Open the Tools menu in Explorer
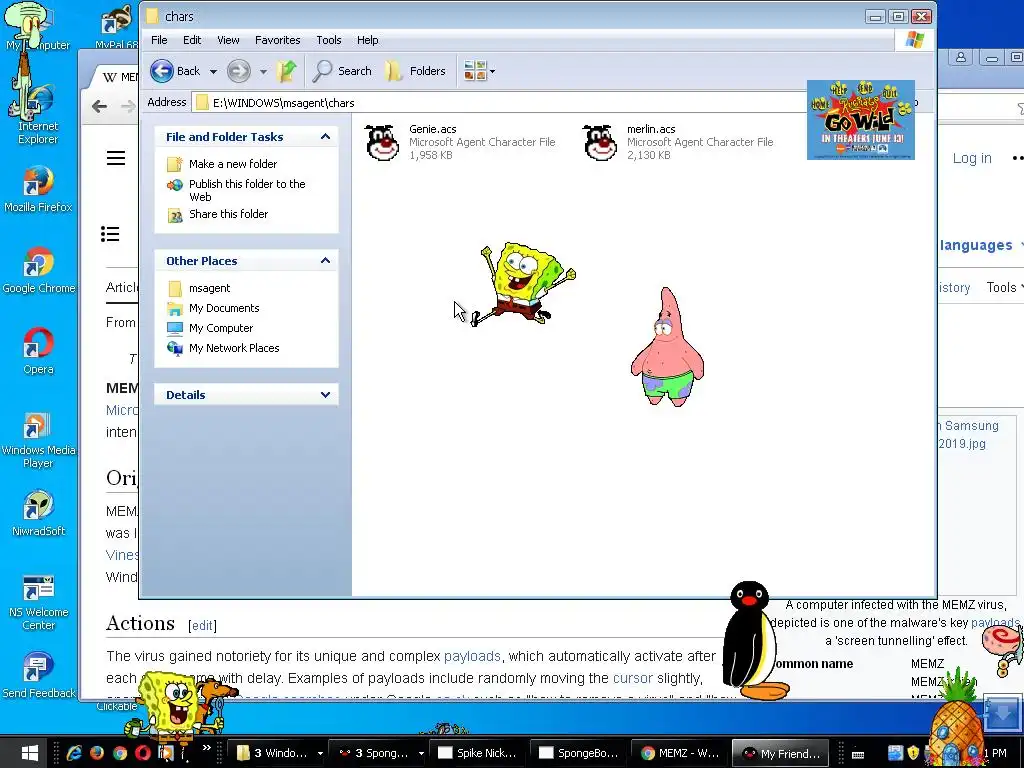The height and width of the screenshot is (768, 1024). [328, 40]
